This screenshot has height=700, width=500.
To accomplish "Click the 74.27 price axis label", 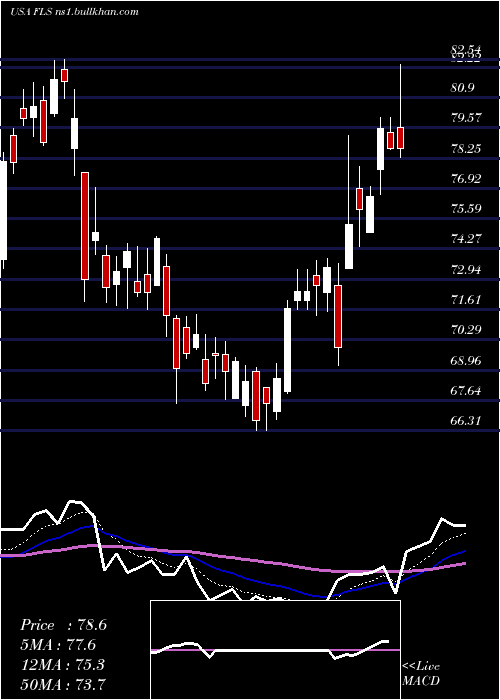I will click(466, 239).
